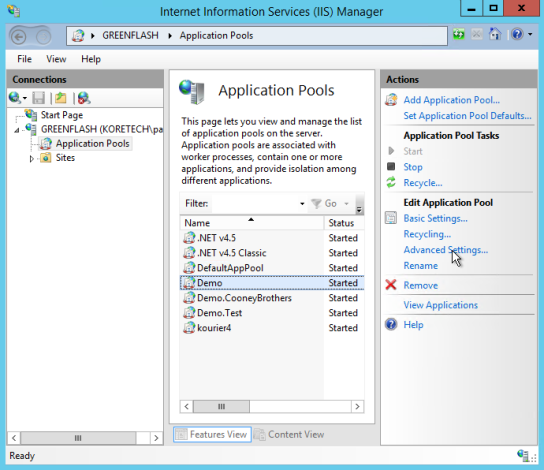This screenshot has width=544, height=470.
Task: Click the Advanced Settings... link
Action: (445, 250)
